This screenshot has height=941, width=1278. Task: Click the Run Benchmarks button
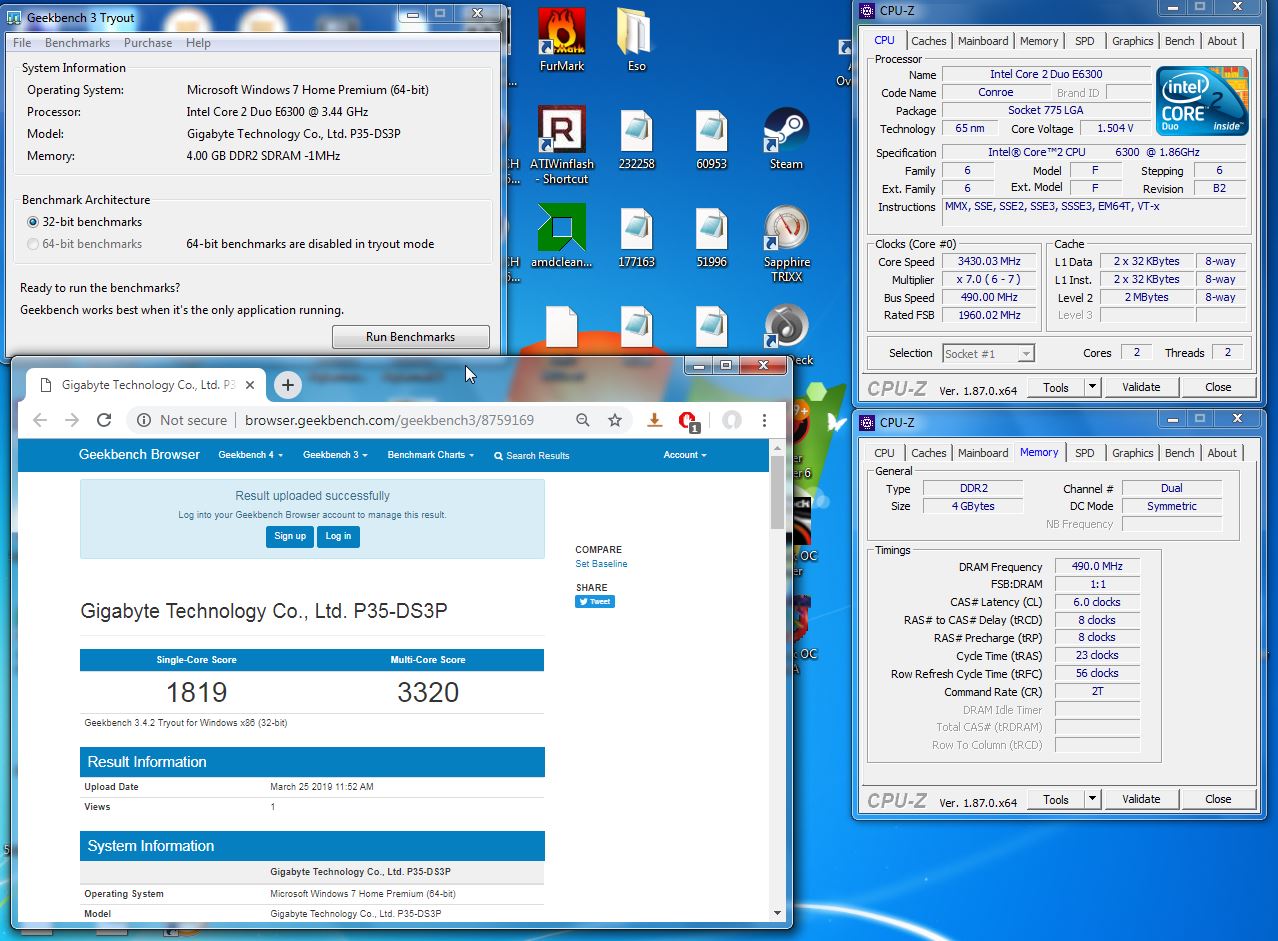(x=410, y=337)
